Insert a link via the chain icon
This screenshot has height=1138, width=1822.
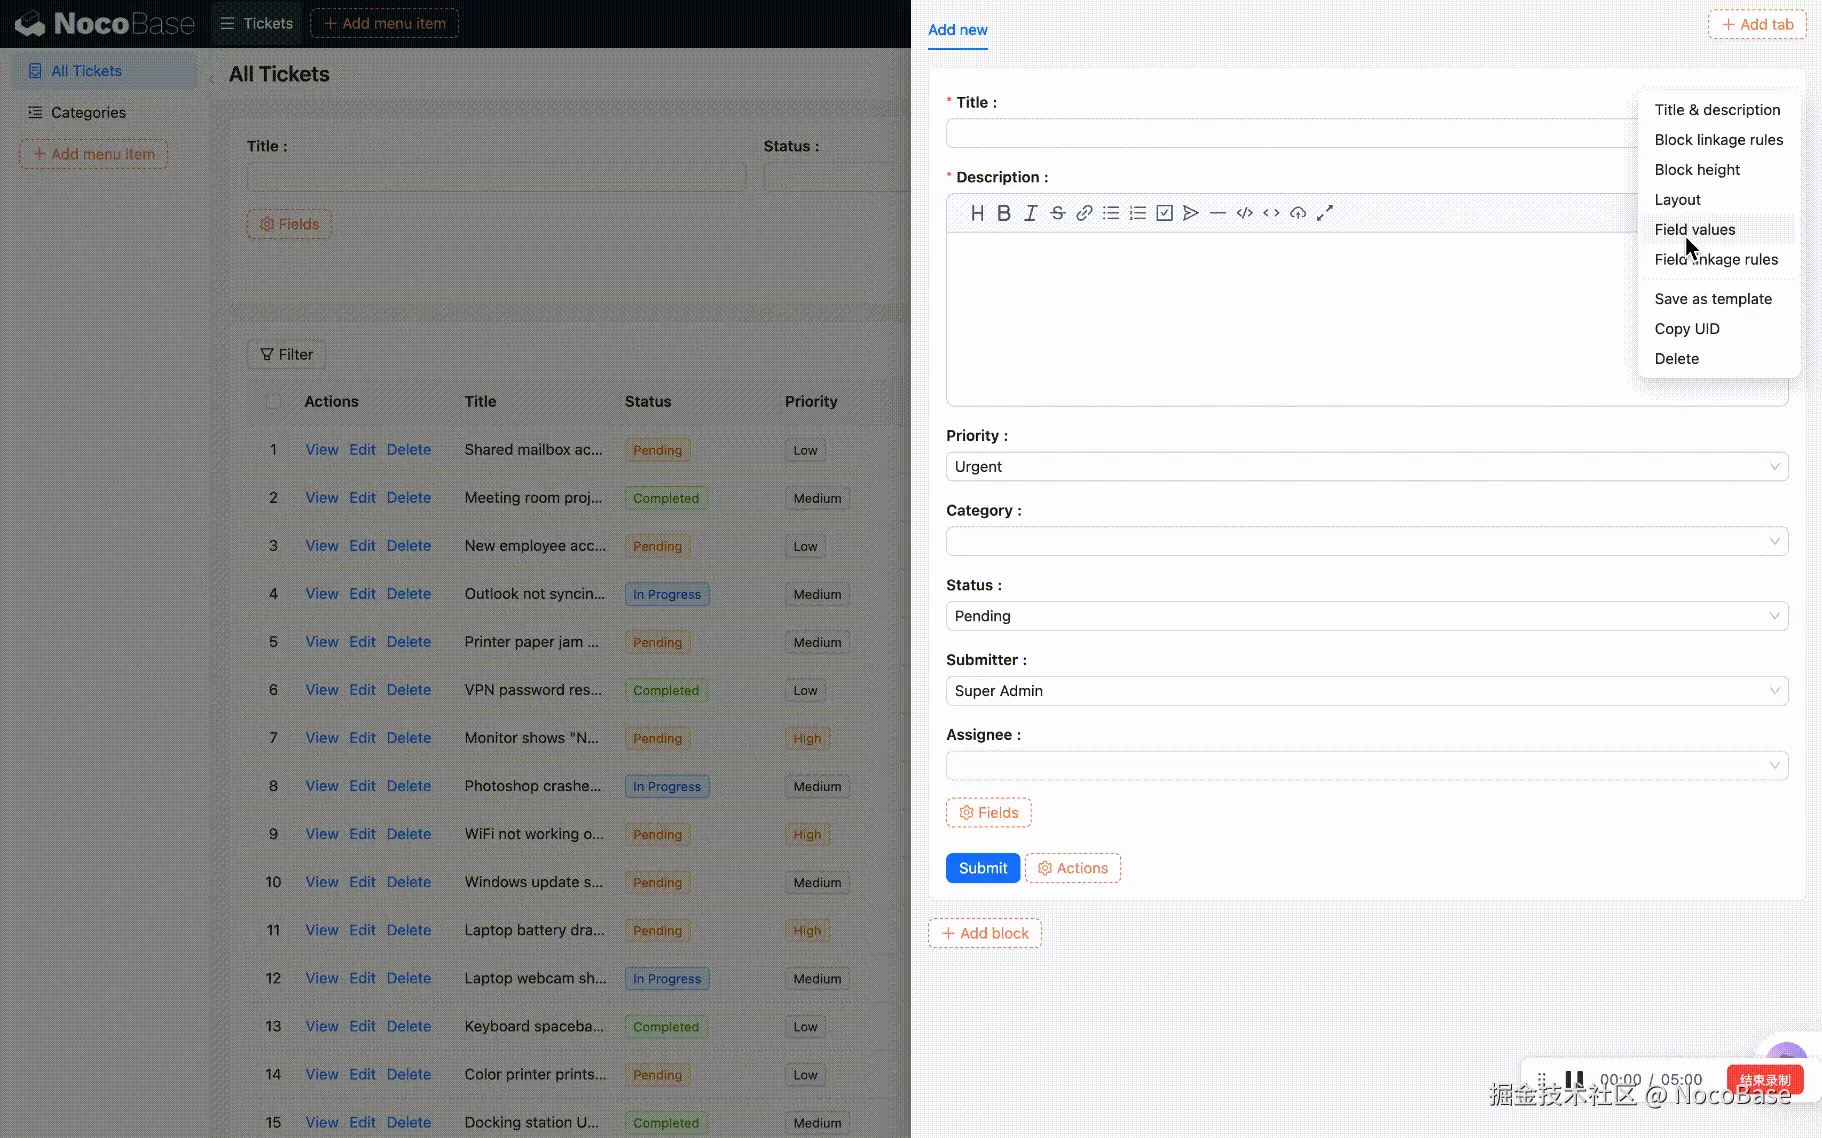1084,213
